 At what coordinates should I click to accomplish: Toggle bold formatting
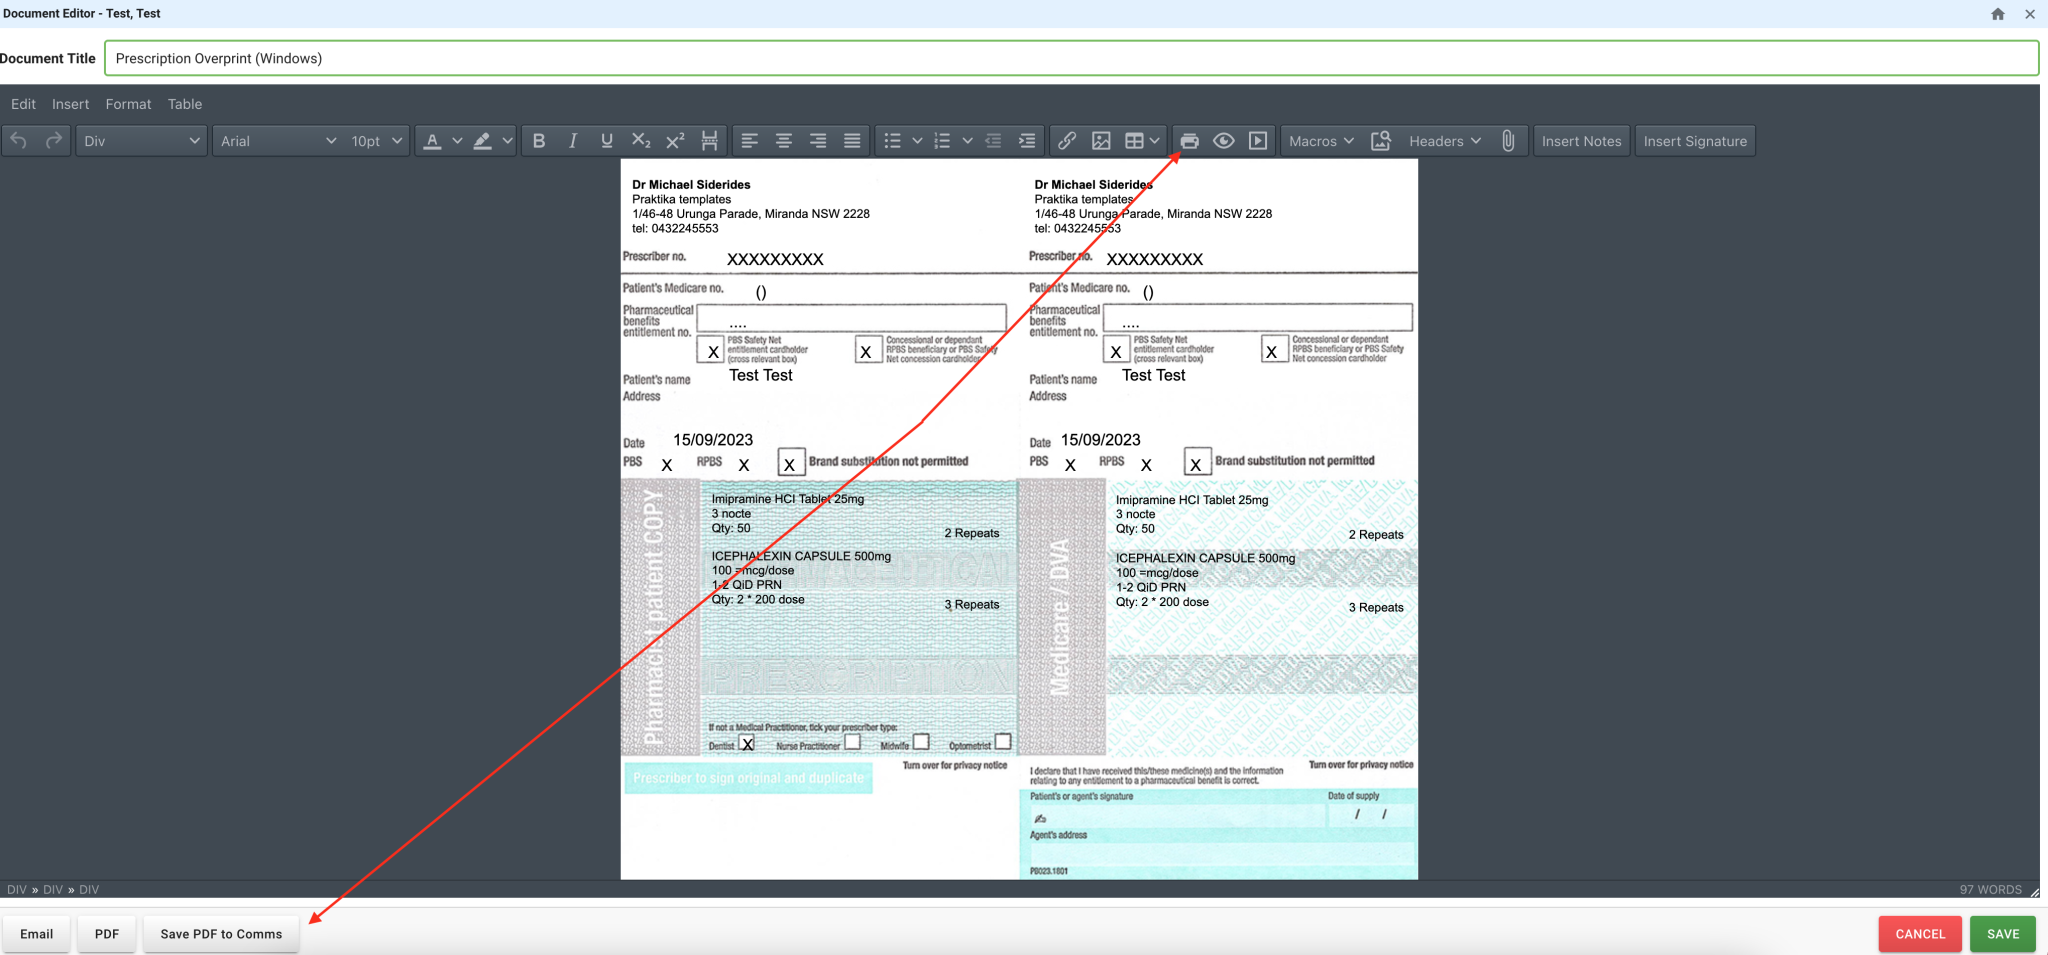[539, 140]
